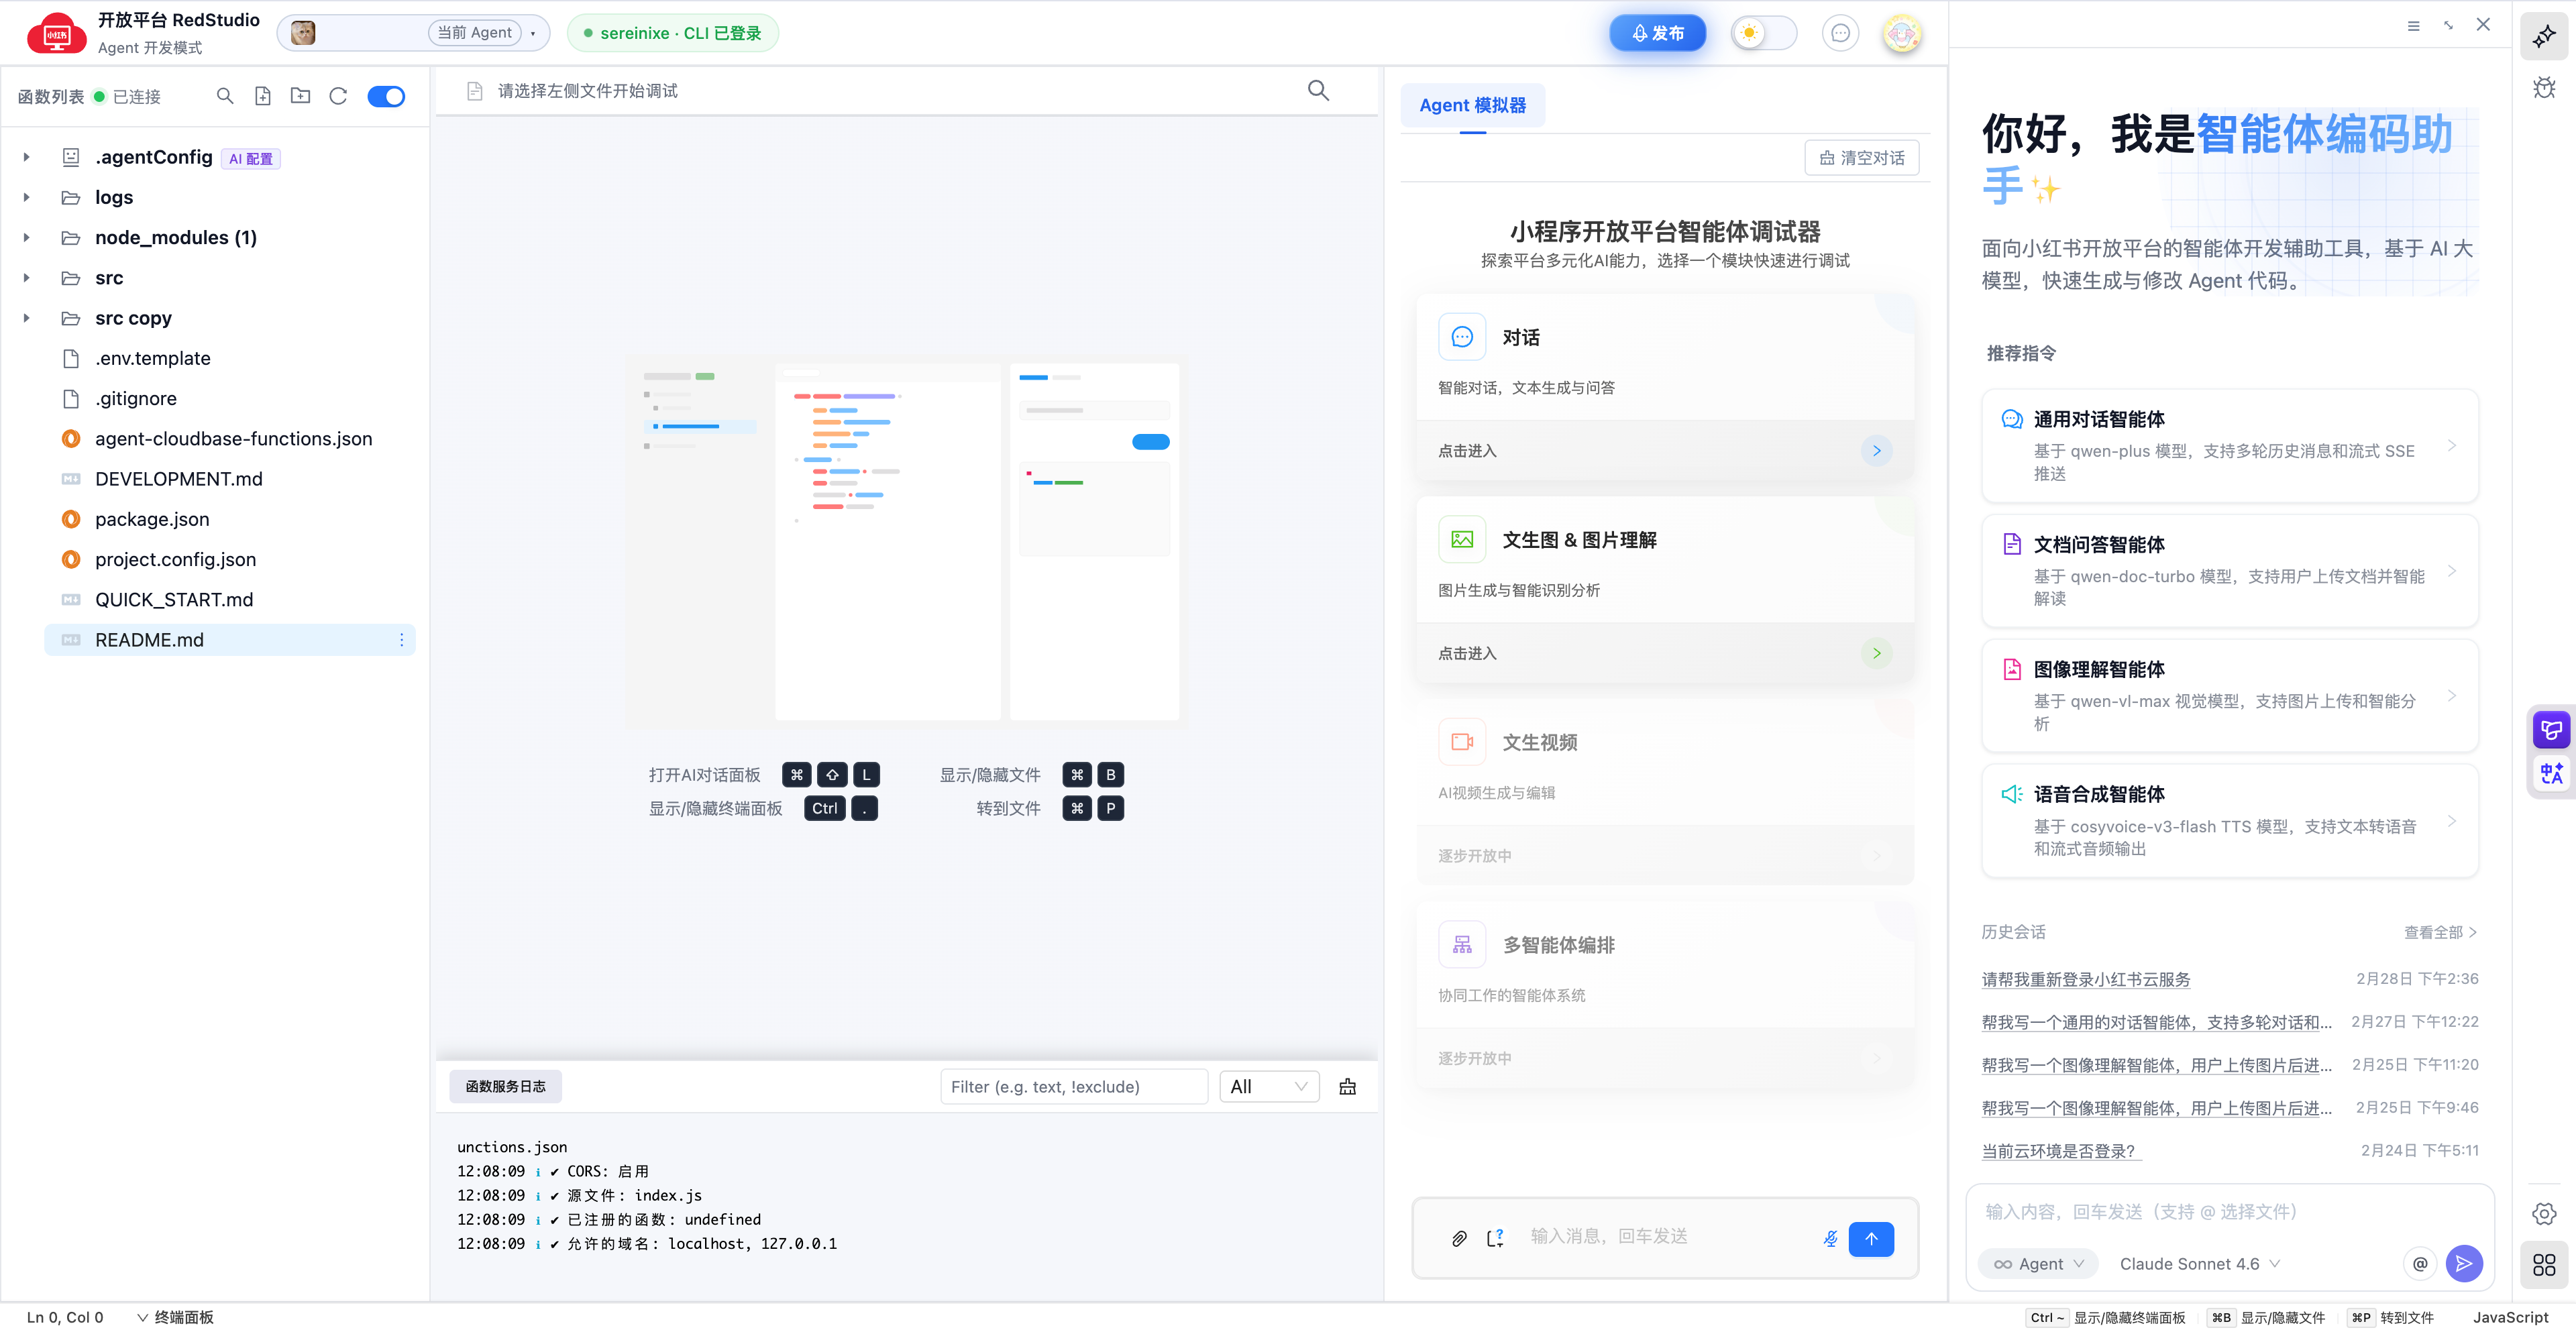The width and height of the screenshot is (2576, 1332).
Task: Click the @ mention icon in assistant input
Action: pos(2420,1264)
